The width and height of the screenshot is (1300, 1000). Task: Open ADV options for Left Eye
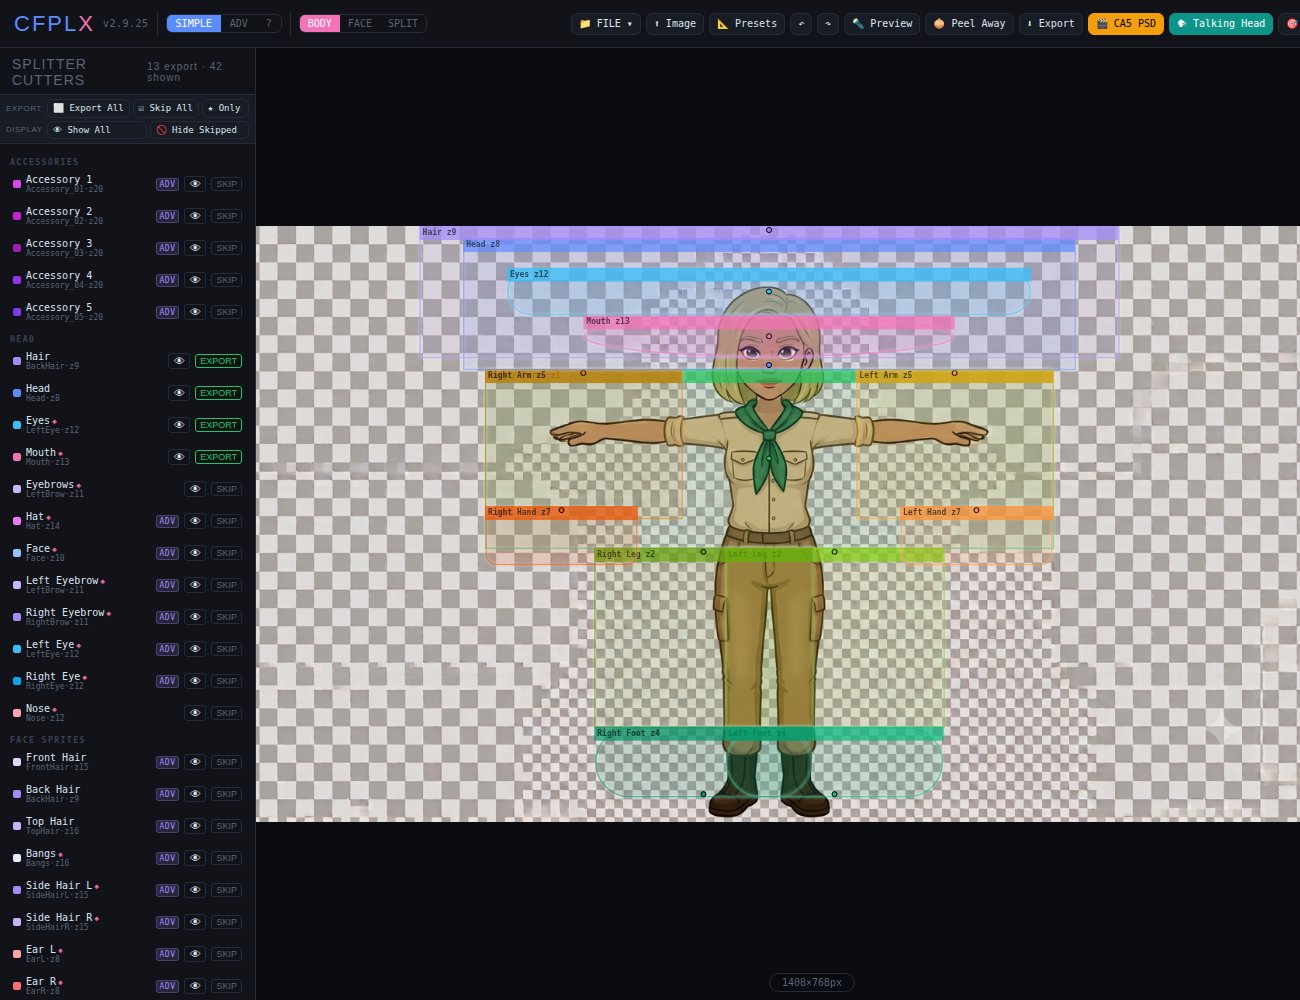(167, 649)
